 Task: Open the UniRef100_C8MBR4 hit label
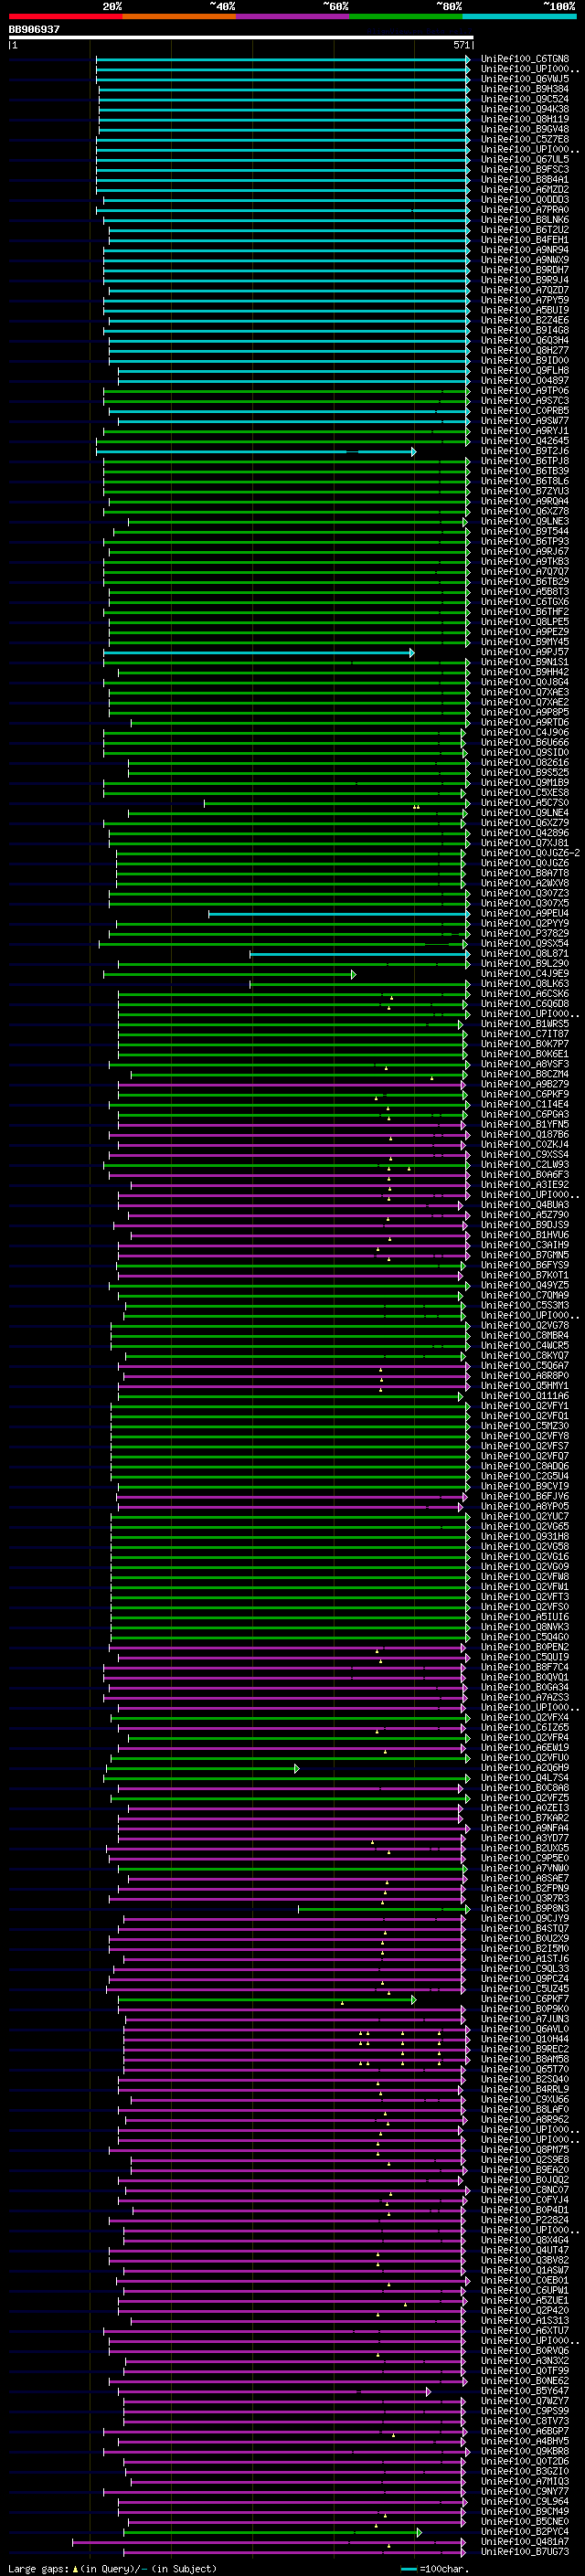point(524,1336)
